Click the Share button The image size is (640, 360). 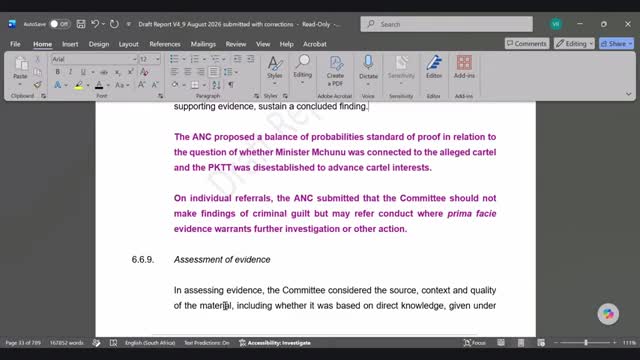tap(617, 43)
